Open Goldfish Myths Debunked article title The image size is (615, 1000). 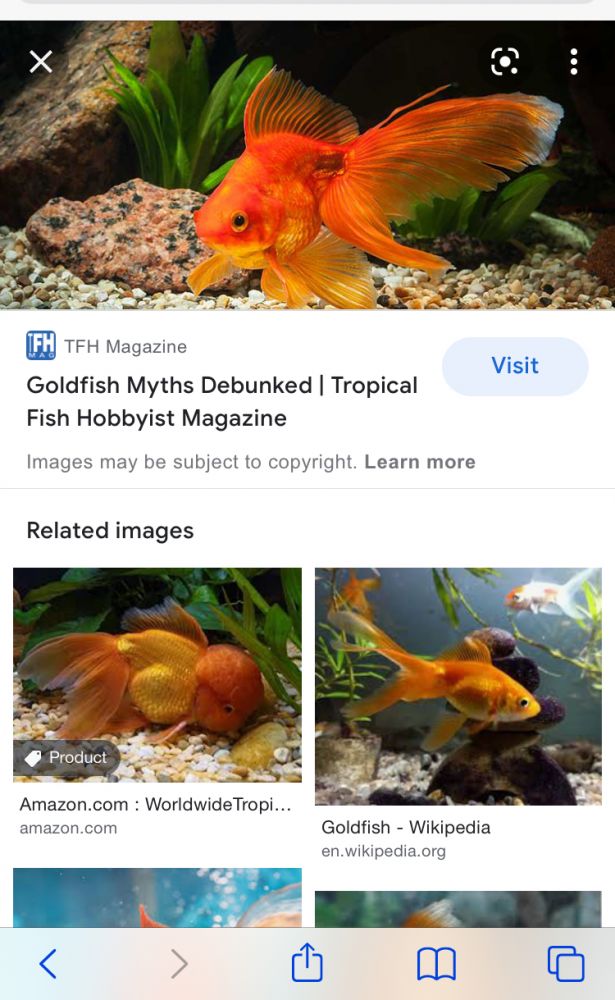pos(222,402)
